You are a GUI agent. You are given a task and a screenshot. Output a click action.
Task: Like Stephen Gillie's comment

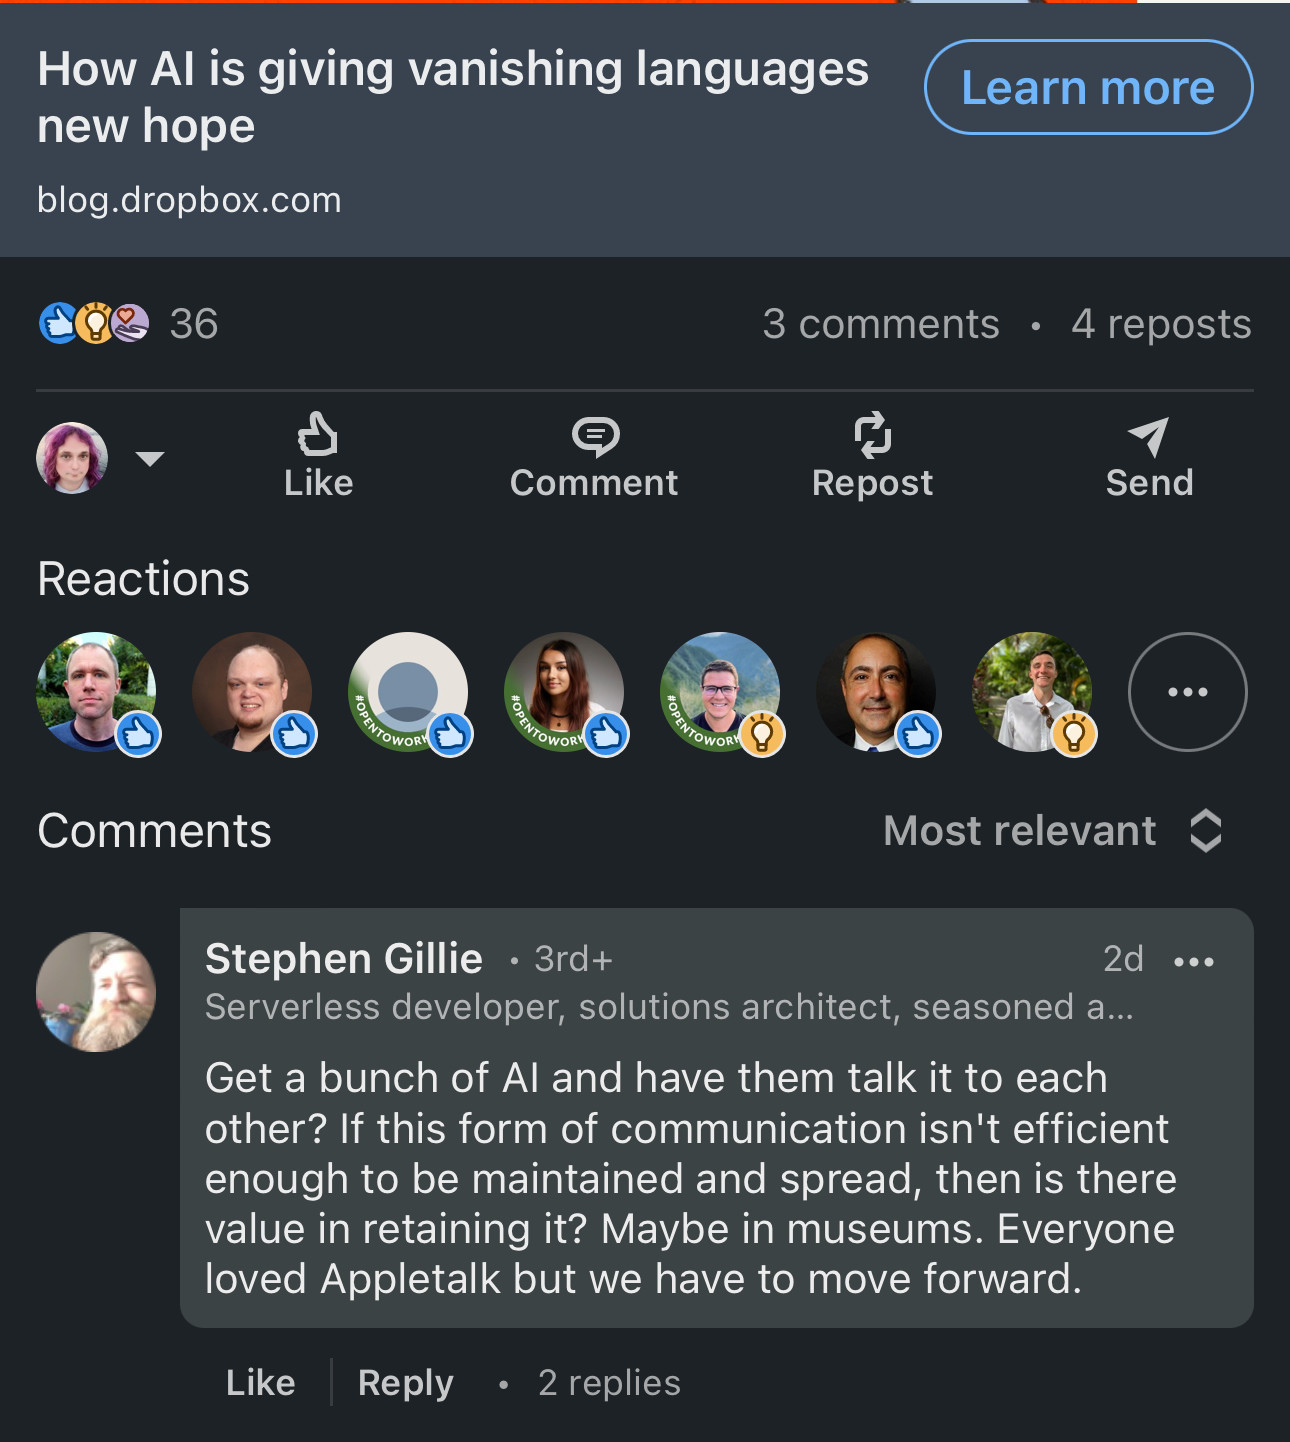coord(260,1383)
